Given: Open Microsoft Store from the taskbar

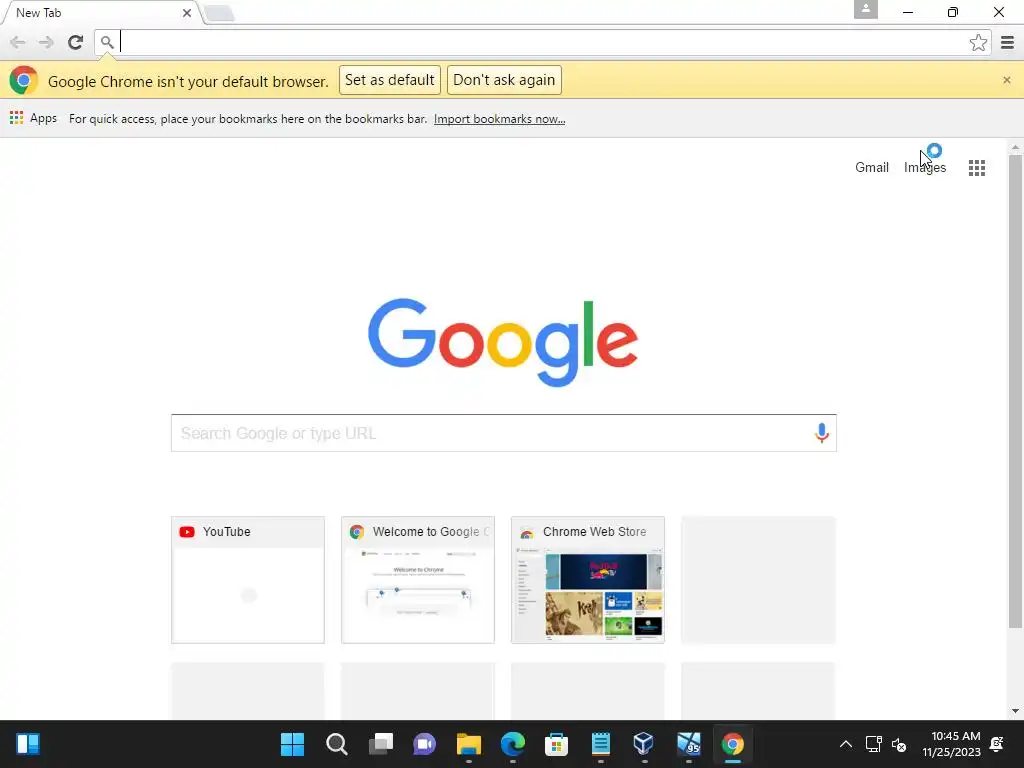Looking at the screenshot, I should click(556, 744).
